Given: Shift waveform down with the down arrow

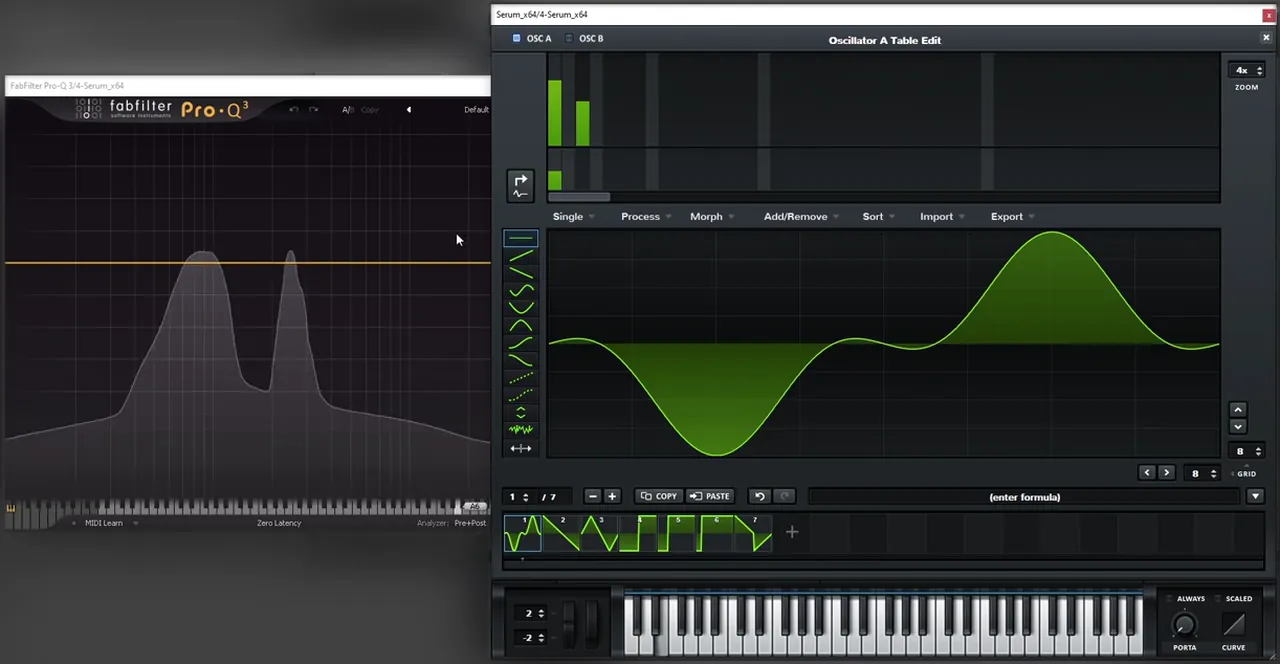Looking at the screenshot, I should click(x=1237, y=427).
